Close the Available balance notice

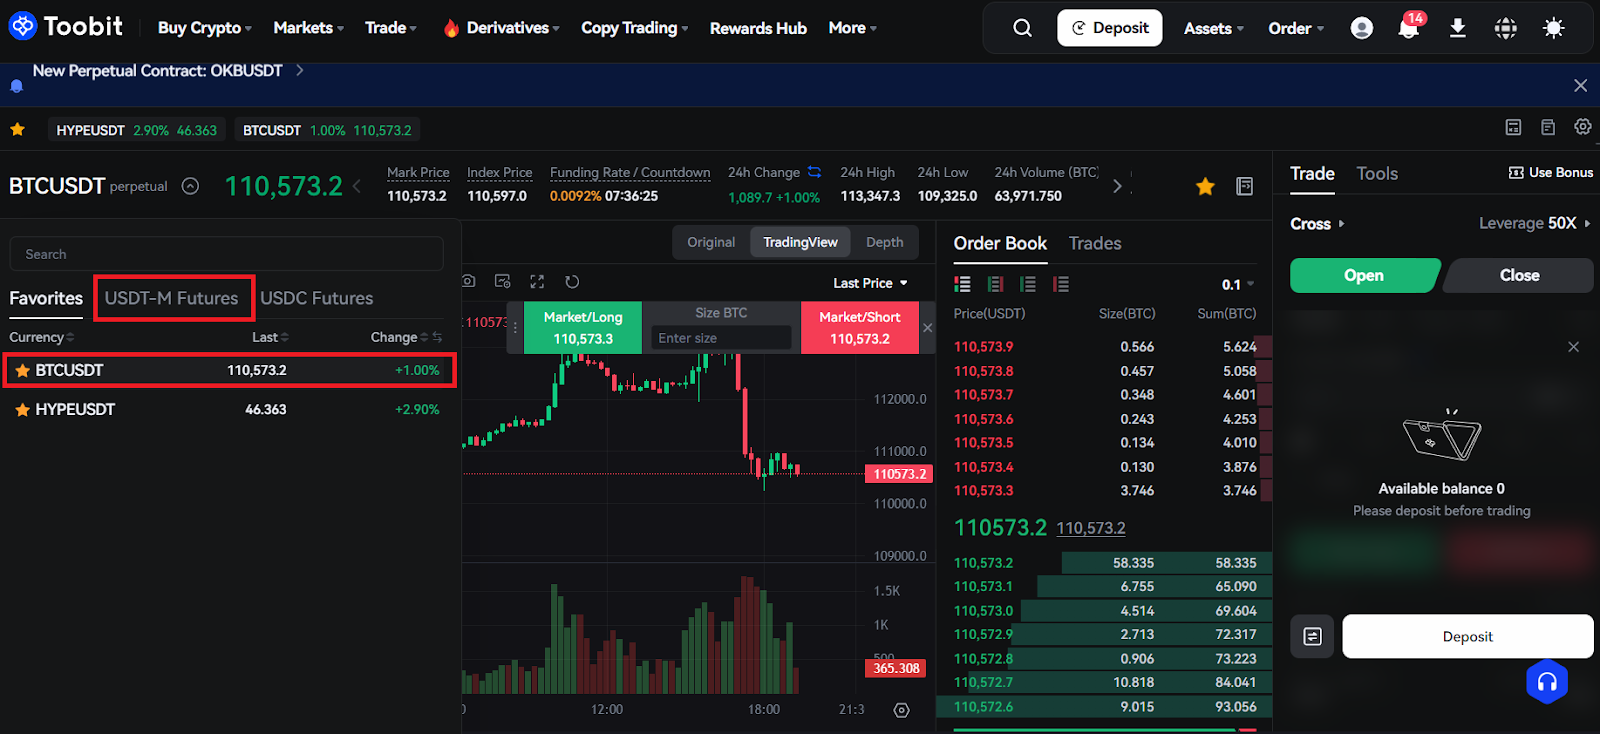[x=1573, y=347]
